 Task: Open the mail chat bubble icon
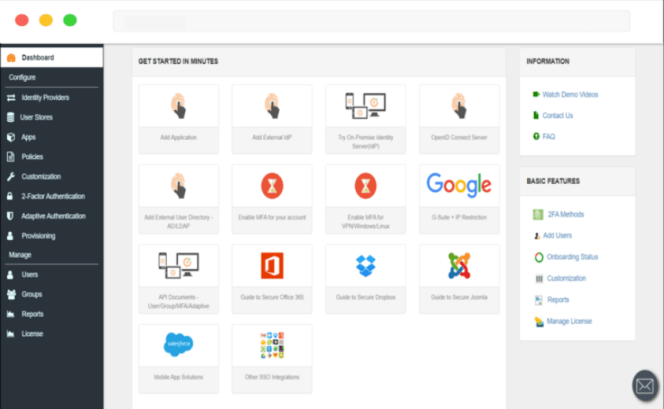[645, 386]
